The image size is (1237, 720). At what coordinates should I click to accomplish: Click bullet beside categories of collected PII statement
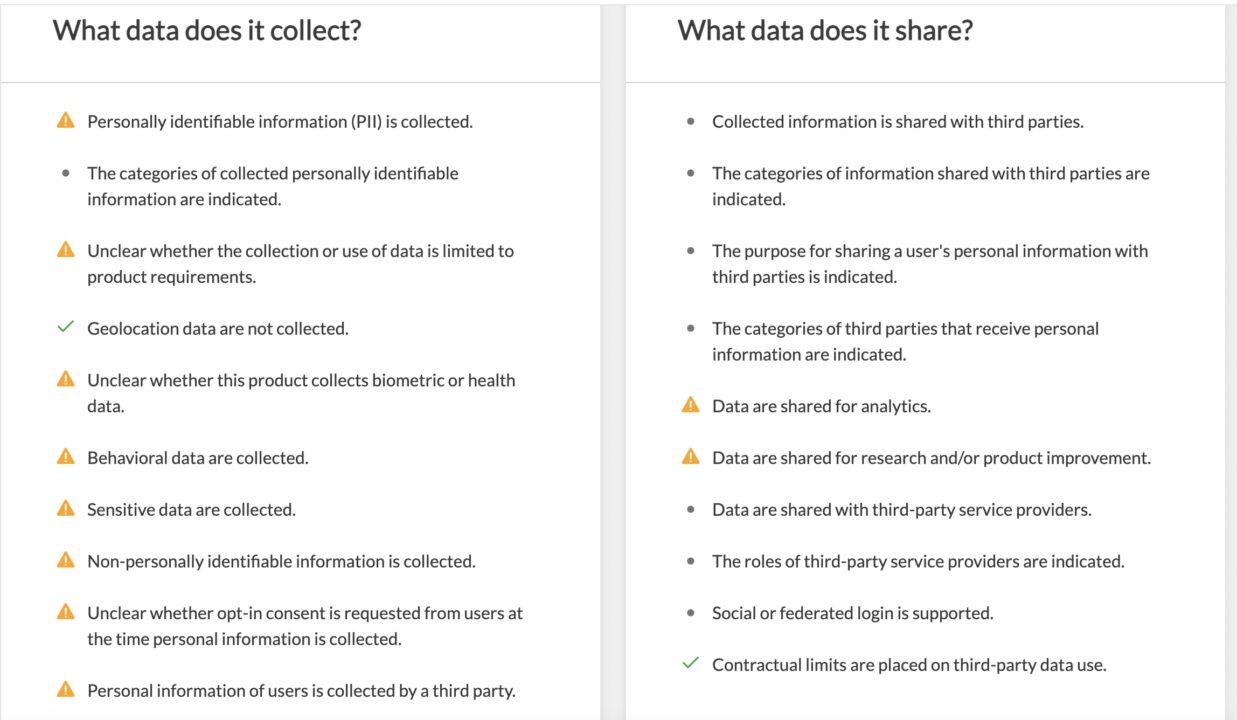[x=66, y=173]
